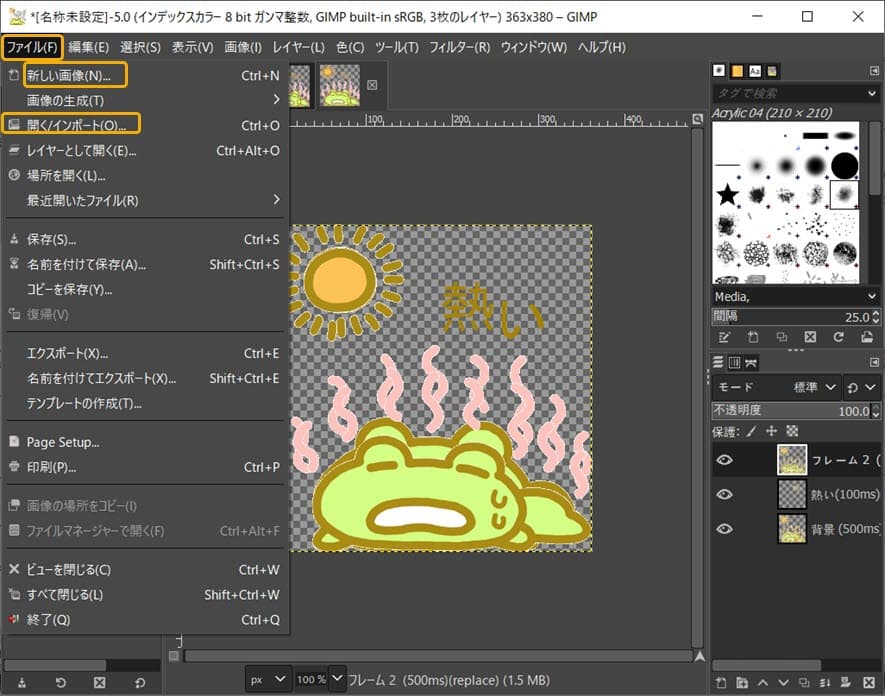Open the Brushes tab in the top dock

tap(719, 71)
